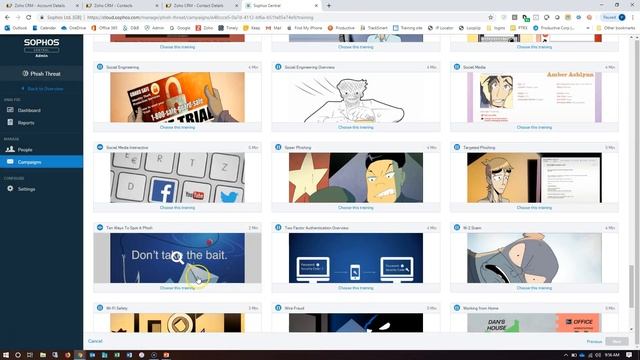Expand the logins bookmark folder
Image resolution: width=640 pixels, height=360 pixels.
(x=496, y=28)
